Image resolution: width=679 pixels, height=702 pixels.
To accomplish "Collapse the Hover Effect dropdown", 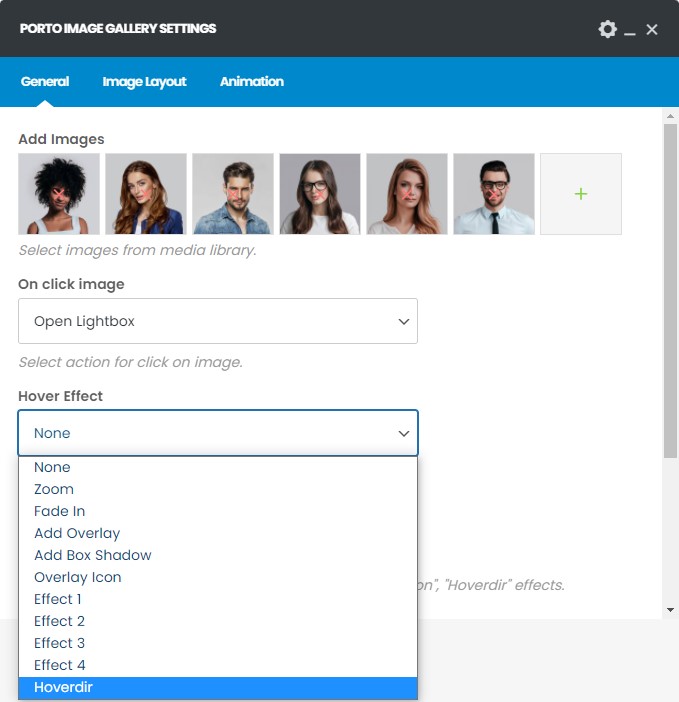I will (218, 433).
